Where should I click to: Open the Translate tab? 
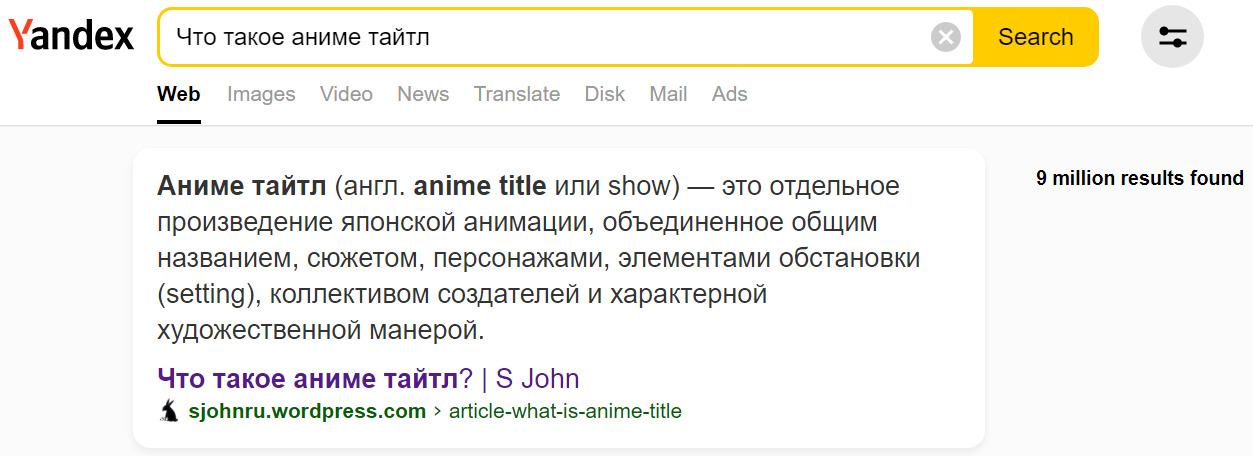click(516, 94)
